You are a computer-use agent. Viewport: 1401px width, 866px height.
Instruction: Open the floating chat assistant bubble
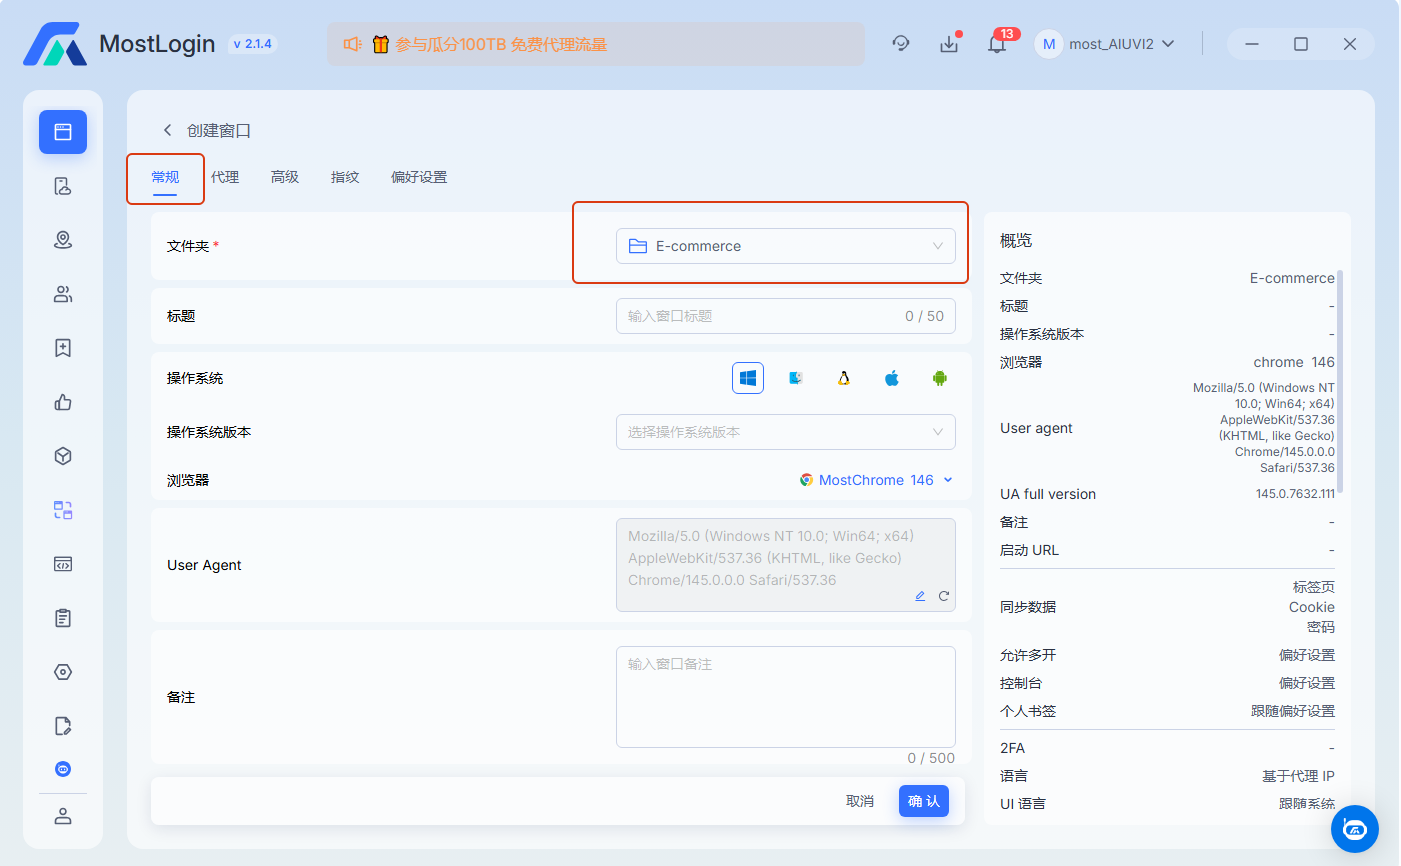click(1355, 829)
